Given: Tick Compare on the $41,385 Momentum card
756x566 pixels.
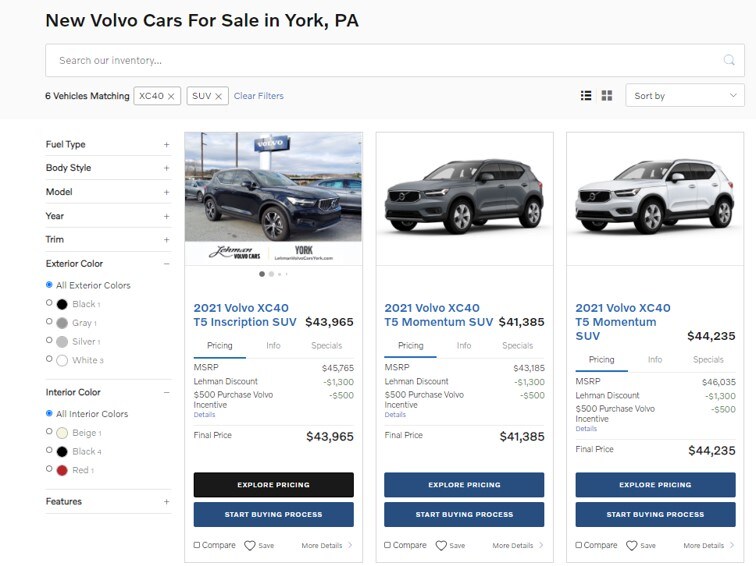Looking at the screenshot, I should pos(387,545).
